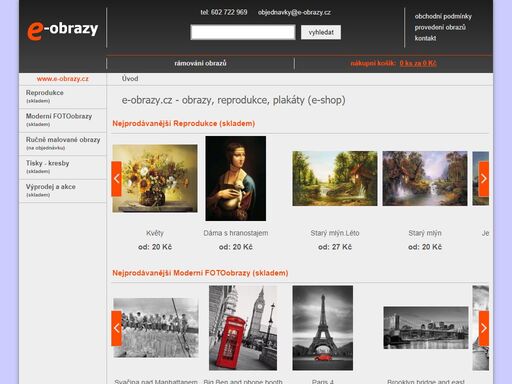The image size is (512, 384).
Task: Open the red phone booth Big Ben photo
Action: click(243, 328)
